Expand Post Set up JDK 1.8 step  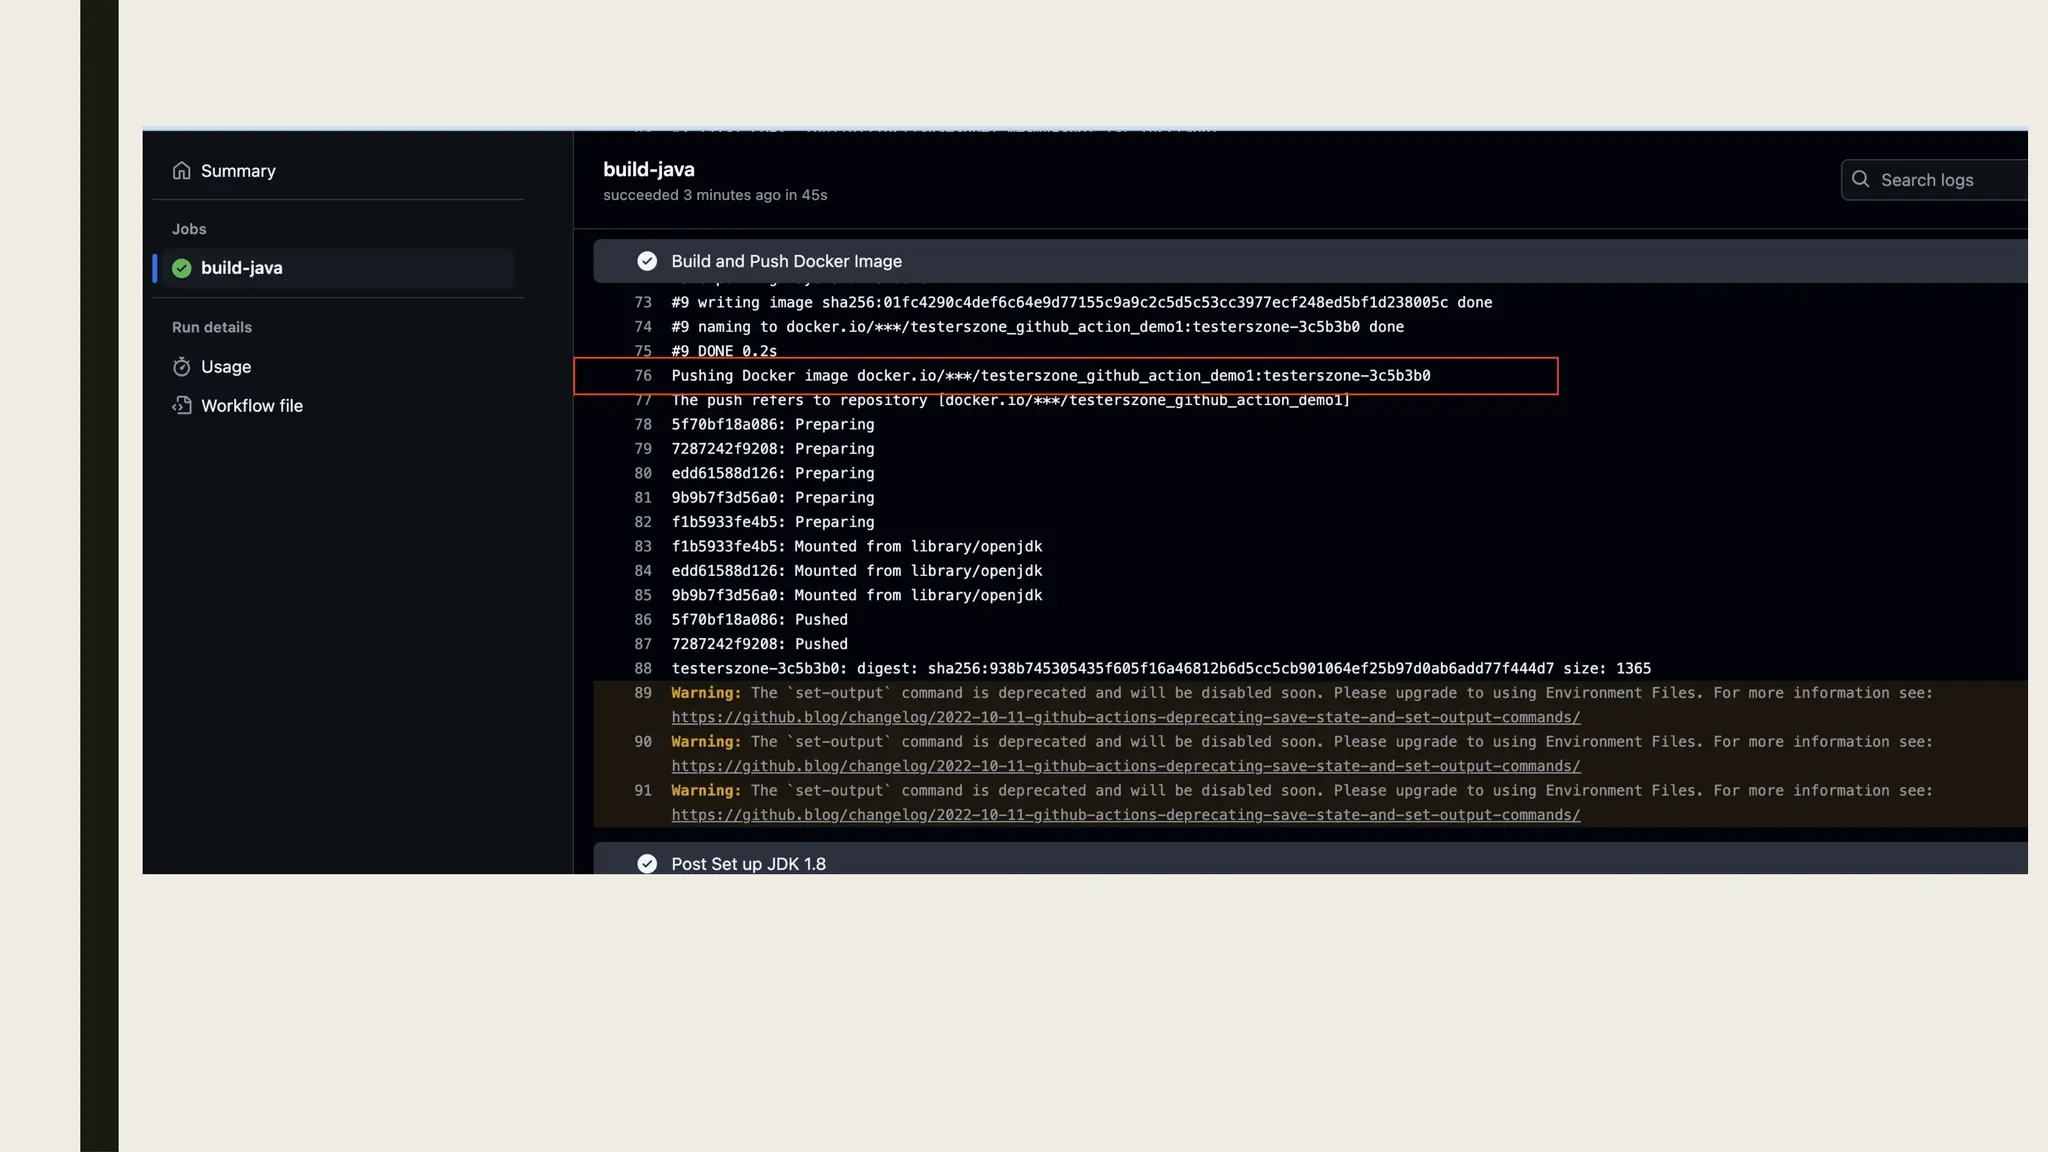tap(748, 864)
